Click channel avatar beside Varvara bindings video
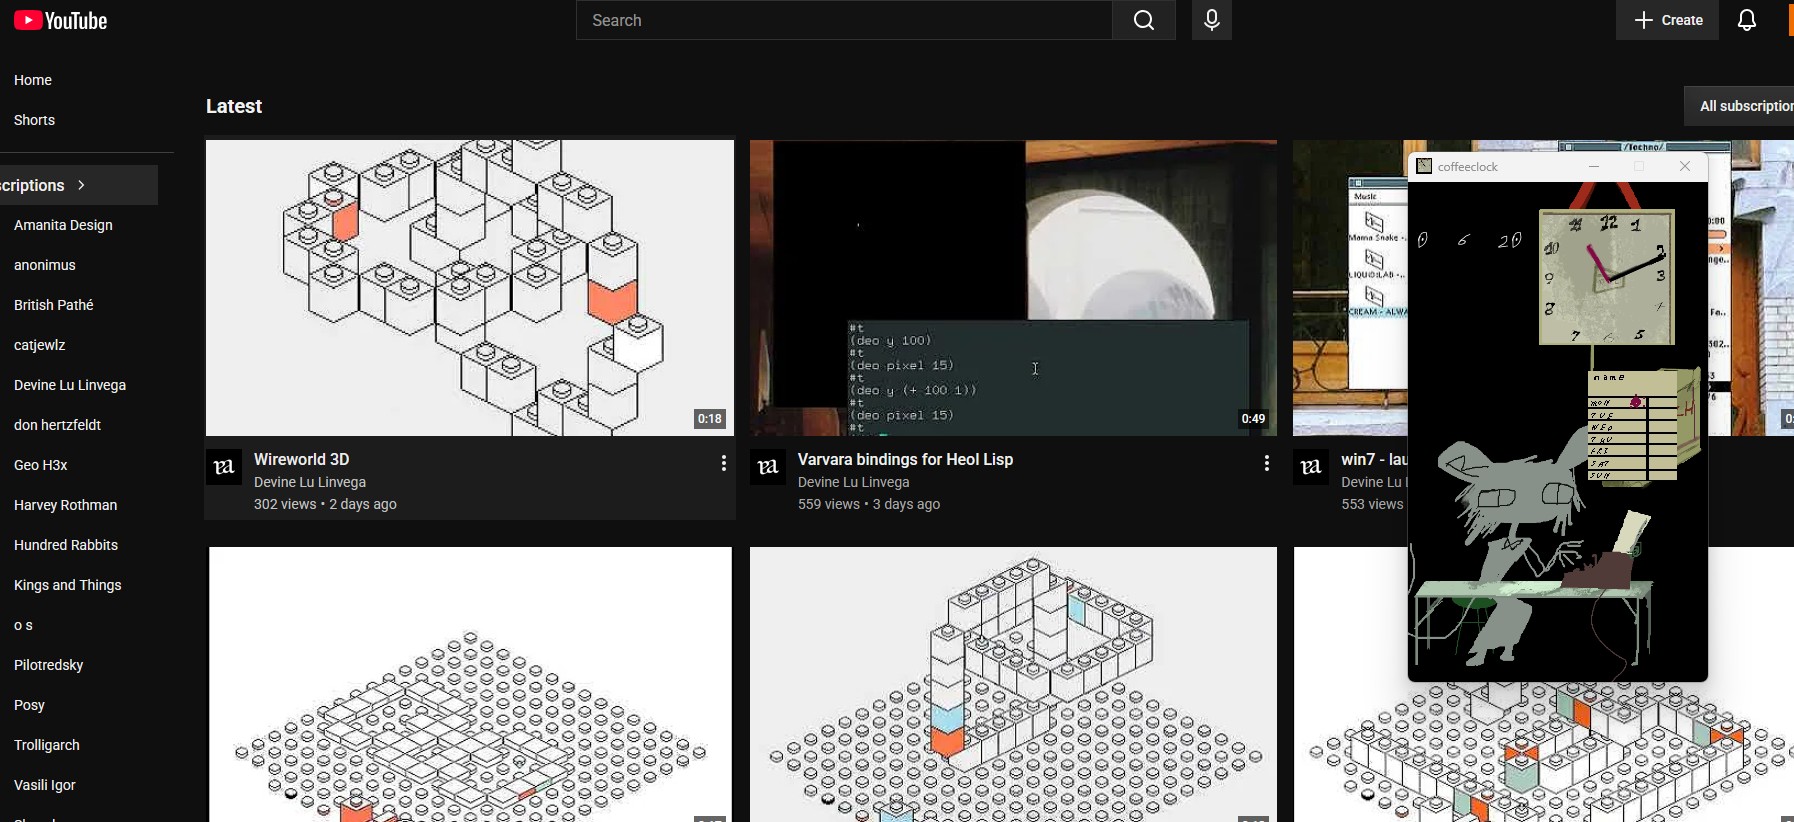The height and width of the screenshot is (822, 1794). pyautogui.click(x=768, y=467)
